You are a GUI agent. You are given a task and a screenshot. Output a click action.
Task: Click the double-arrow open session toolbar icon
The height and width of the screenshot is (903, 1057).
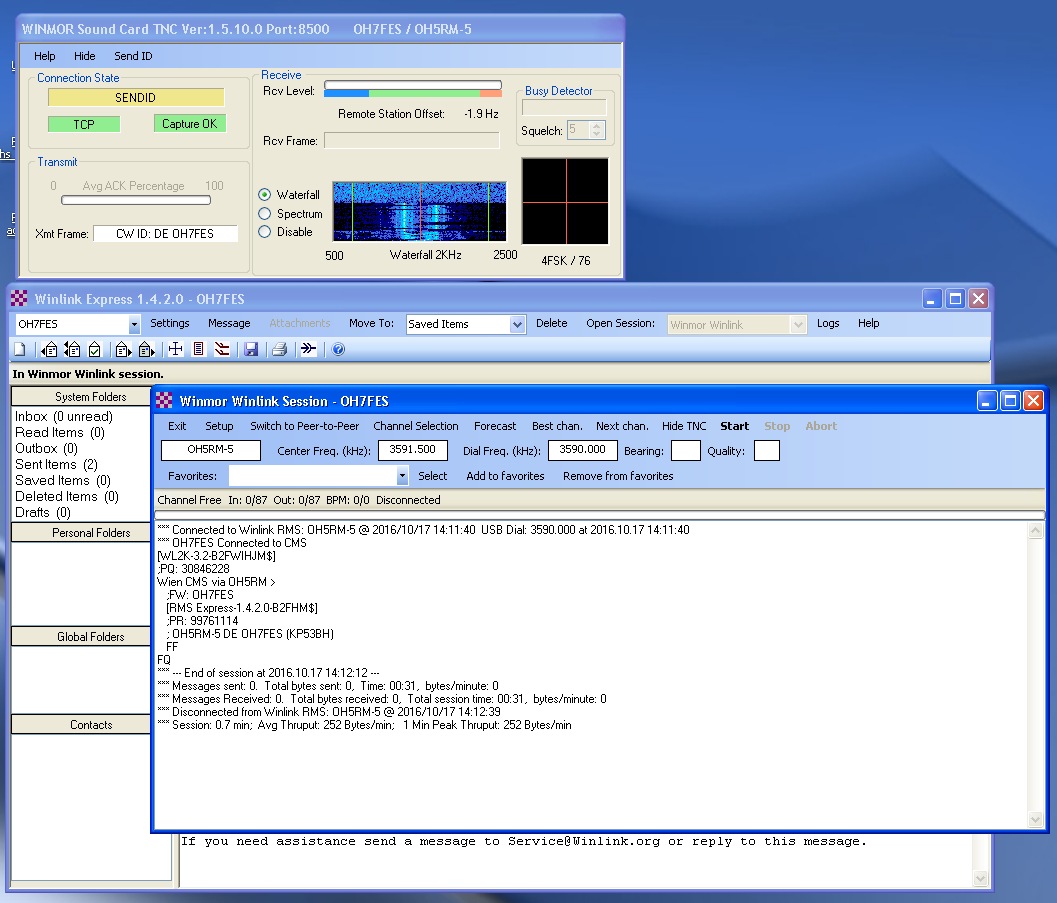309,349
